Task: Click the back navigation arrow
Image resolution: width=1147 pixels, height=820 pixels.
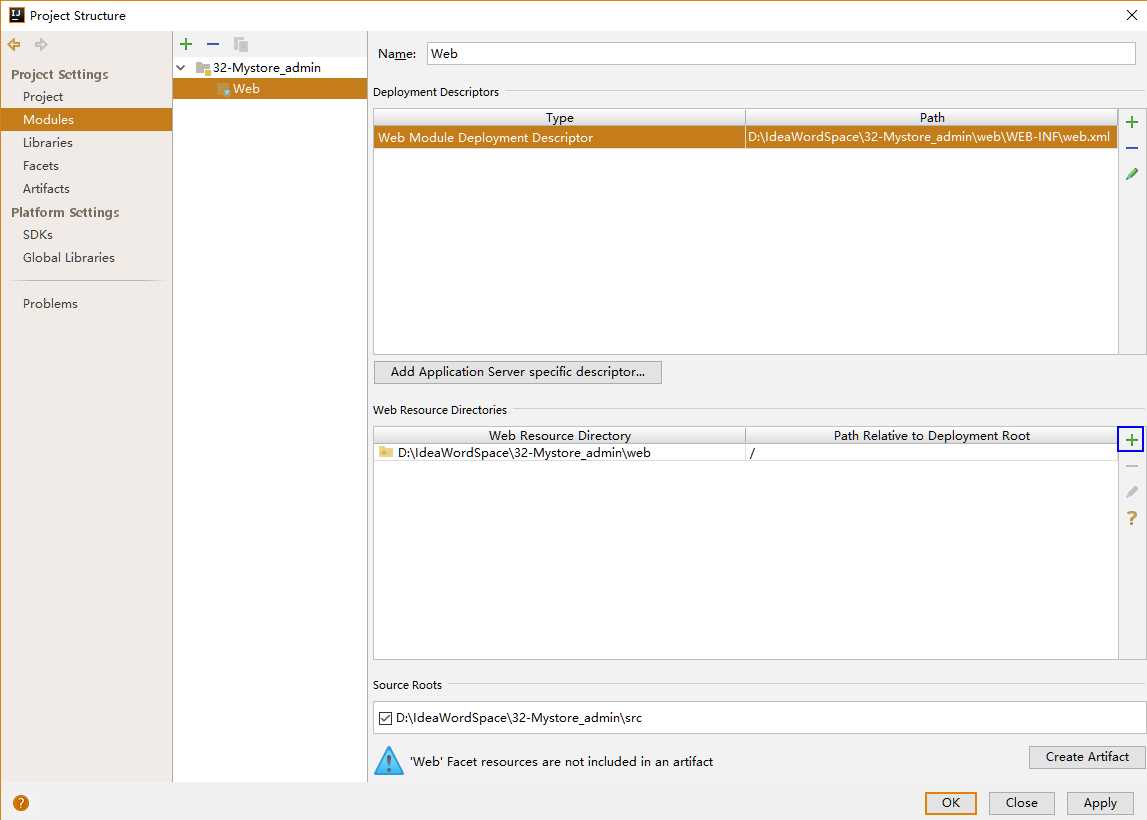Action: click(x=14, y=45)
